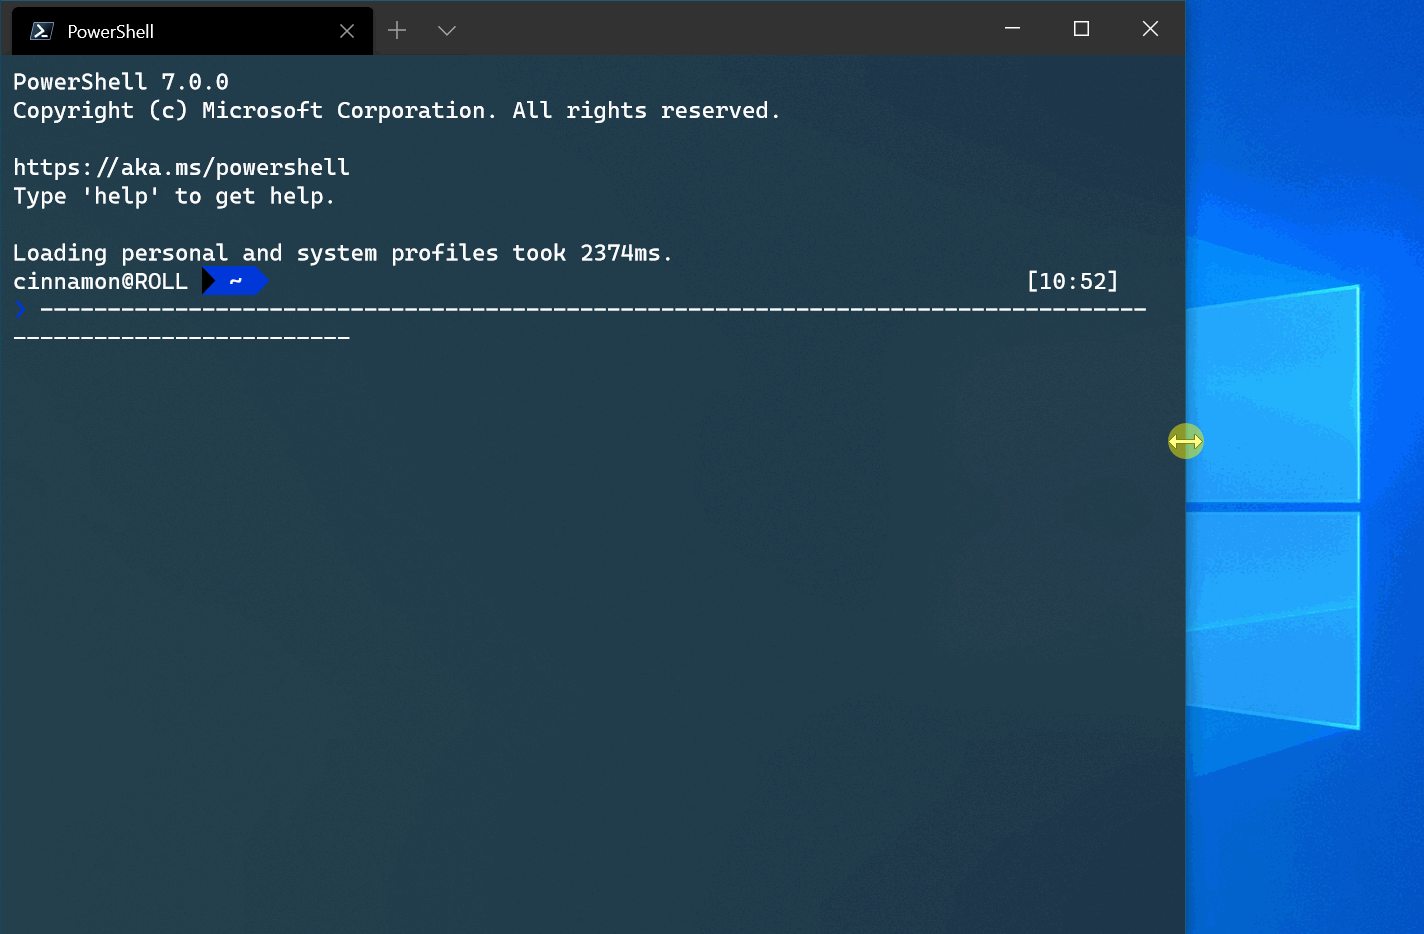Click the horizontal dashed separator line
Viewport: 1424px width, 934px height.
(x=590, y=309)
